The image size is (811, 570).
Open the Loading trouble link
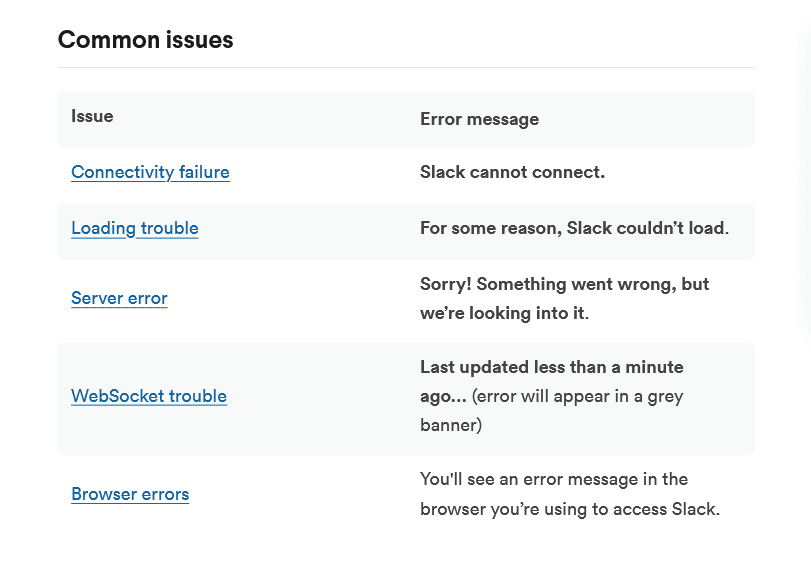pos(135,228)
